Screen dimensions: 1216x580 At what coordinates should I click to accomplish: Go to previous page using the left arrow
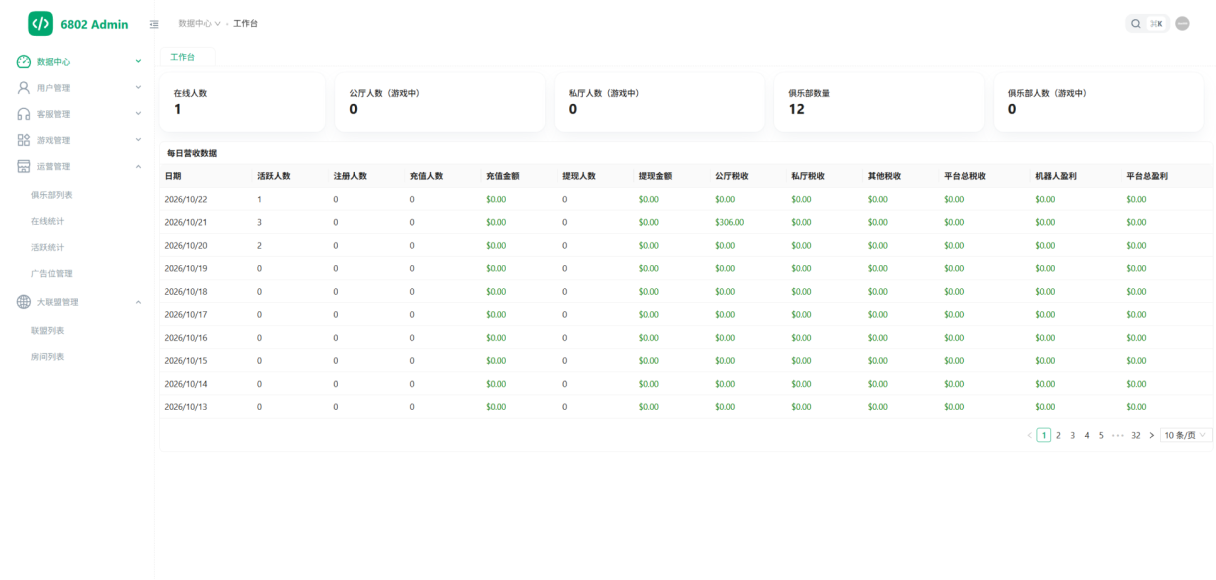tap(1030, 436)
